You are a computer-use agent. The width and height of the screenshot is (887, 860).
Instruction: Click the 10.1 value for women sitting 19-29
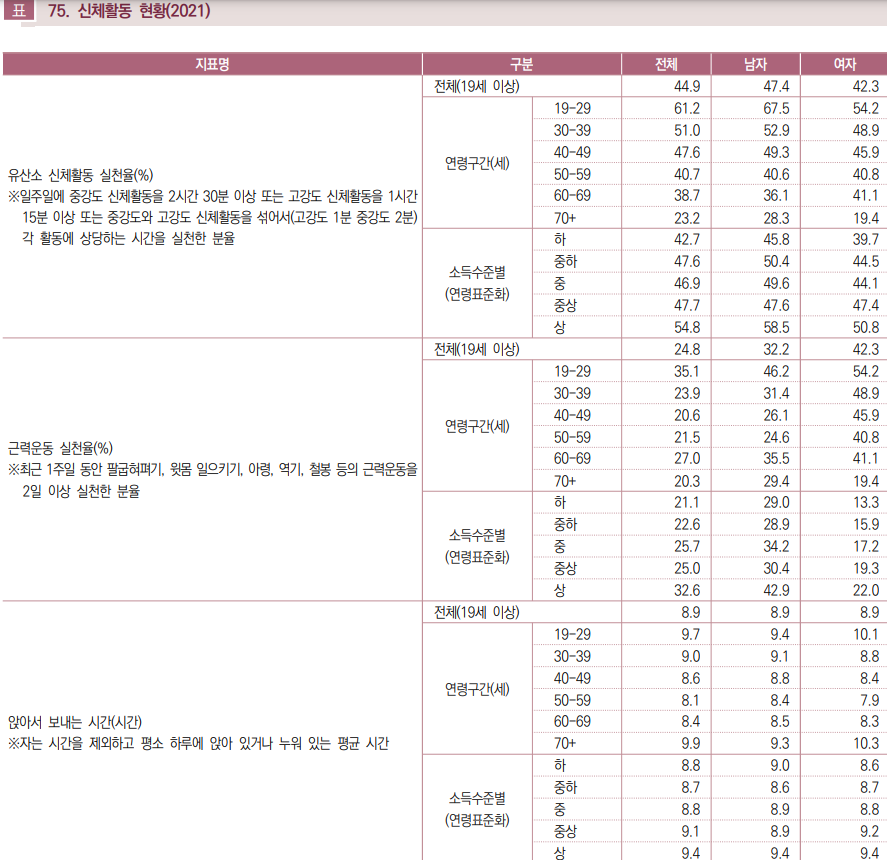point(866,635)
